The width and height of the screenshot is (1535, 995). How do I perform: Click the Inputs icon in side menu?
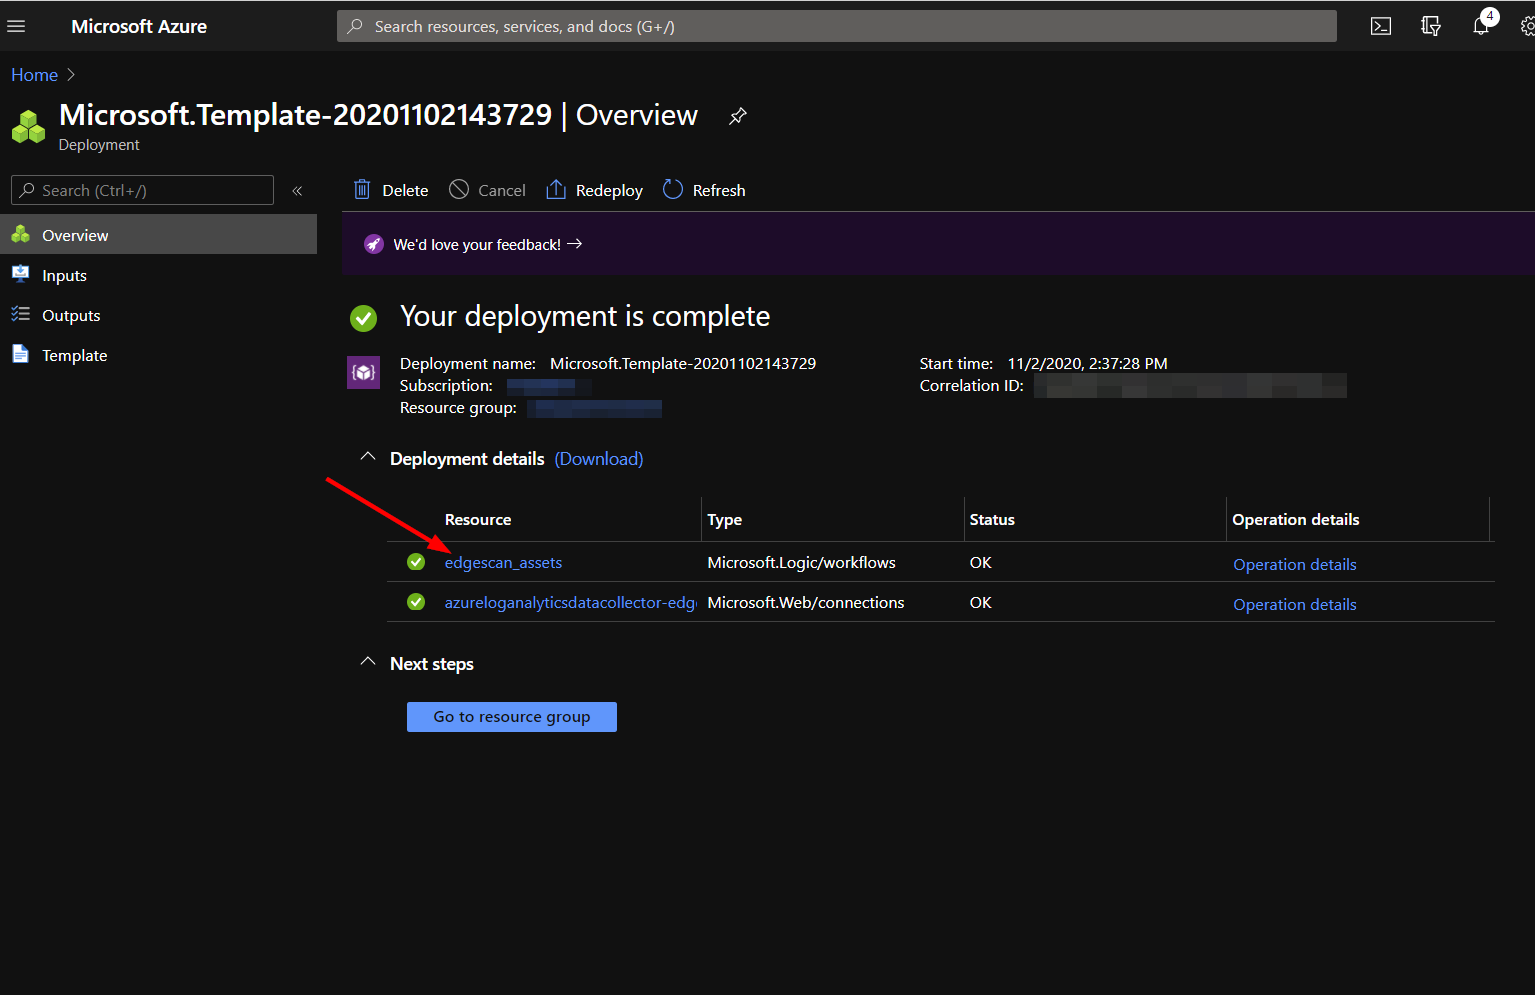pyautogui.click(x=20, y=274)
